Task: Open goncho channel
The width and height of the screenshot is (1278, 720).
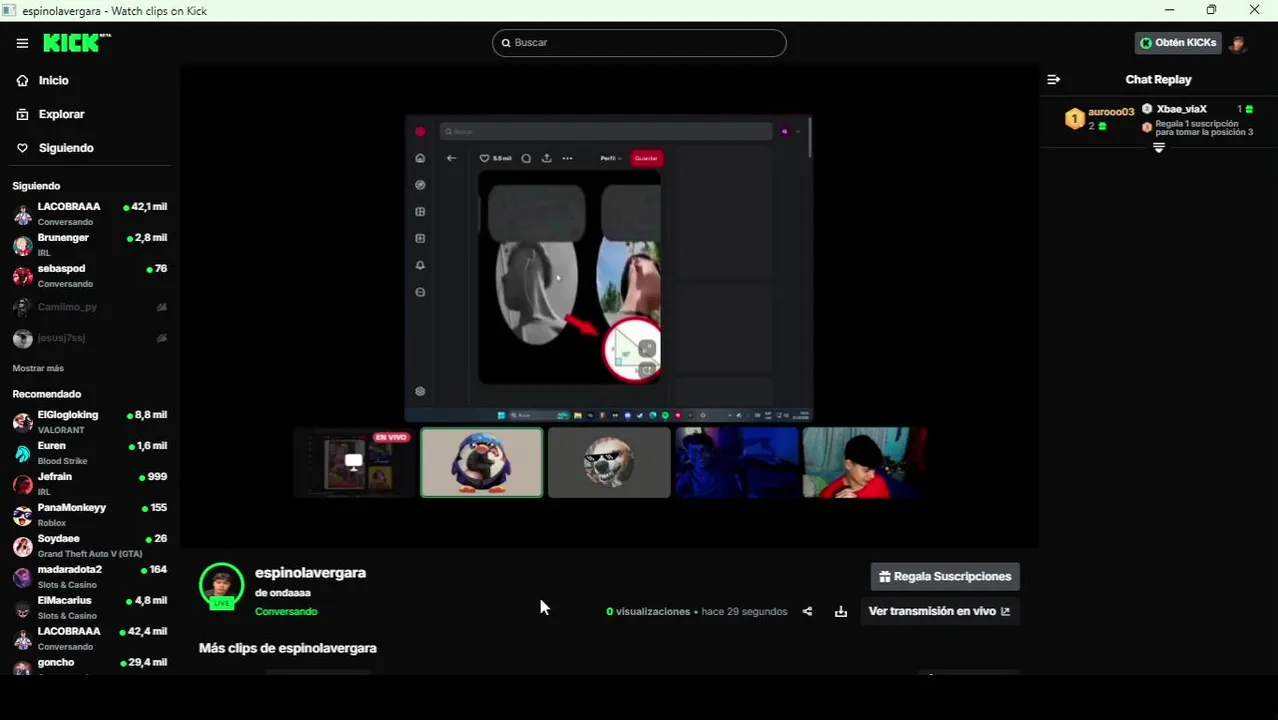Action: [x=90, y=665]
